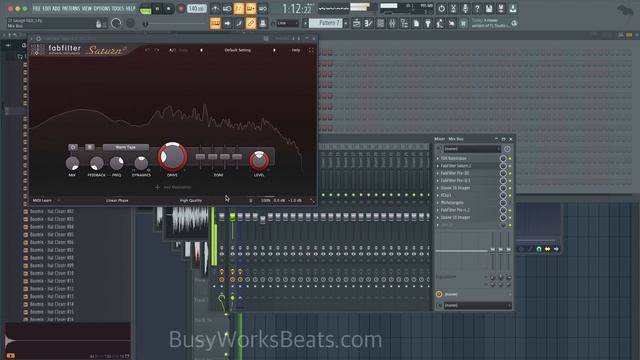Open the ADD menu

[56, 9]
